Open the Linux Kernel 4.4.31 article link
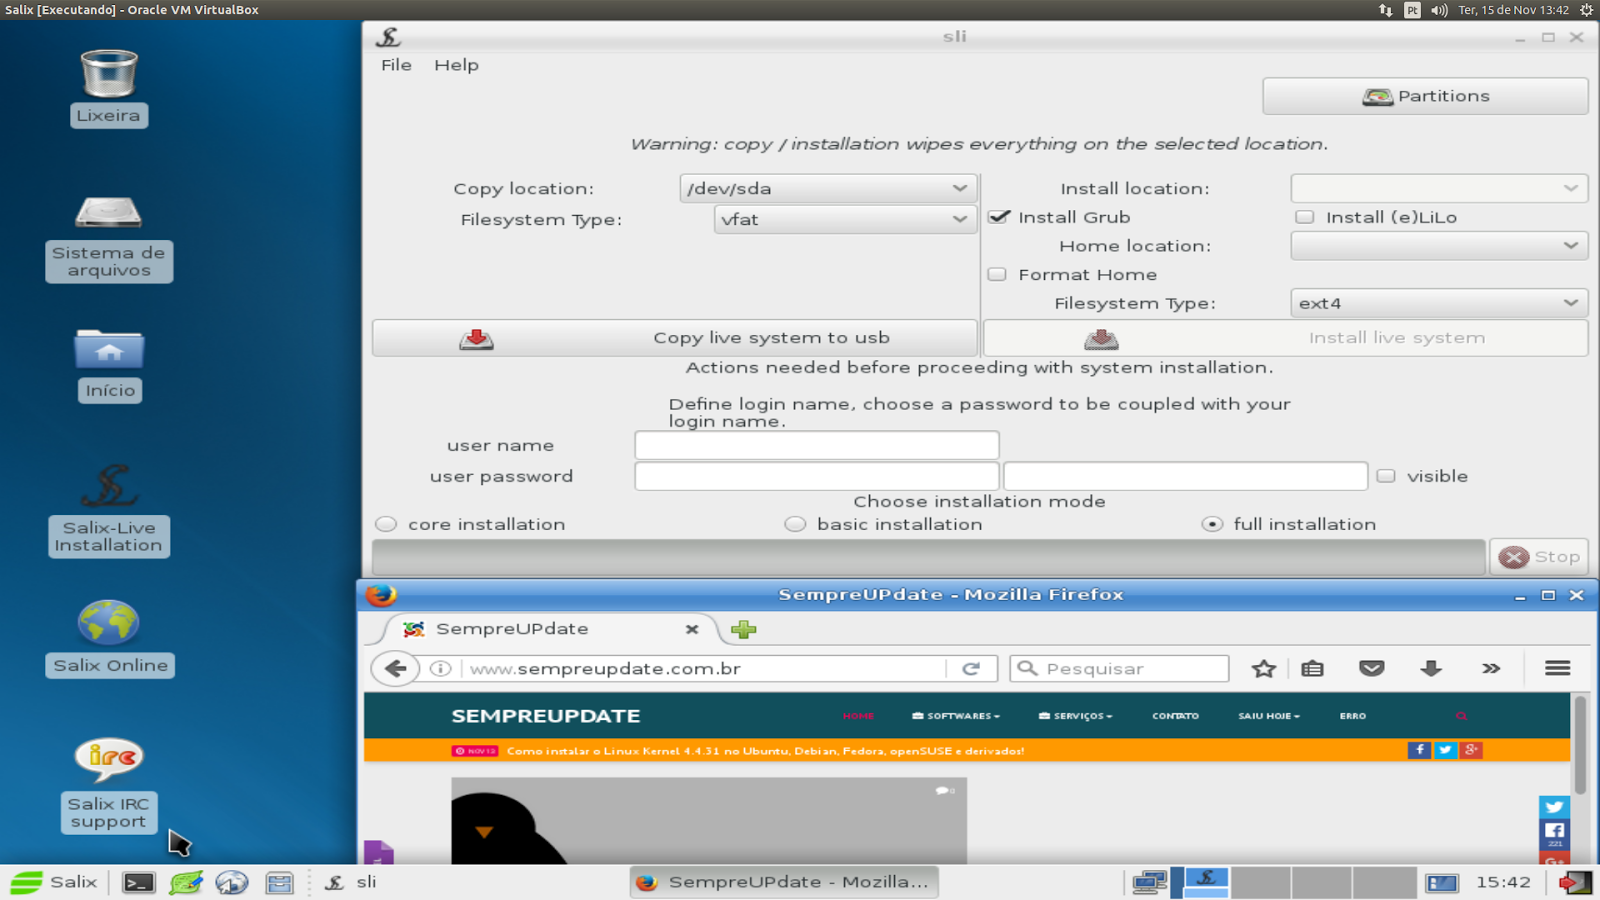Image resolution: width=1600 pixels, height=900 pixels. 765,751
